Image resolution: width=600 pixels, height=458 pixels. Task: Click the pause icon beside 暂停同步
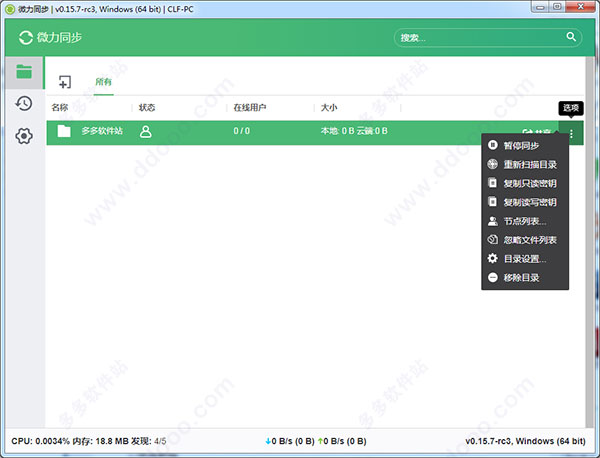(x=493, y=145)
